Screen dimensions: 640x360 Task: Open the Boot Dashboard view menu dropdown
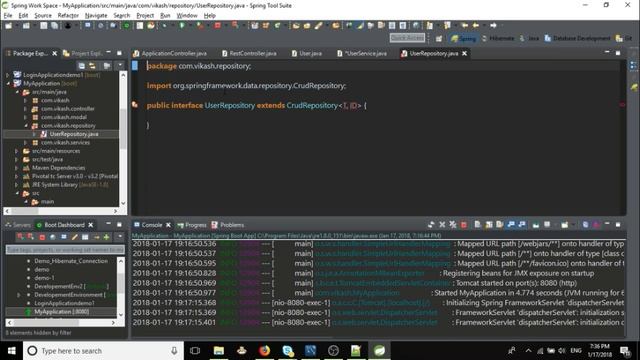(x=120, y=237)
